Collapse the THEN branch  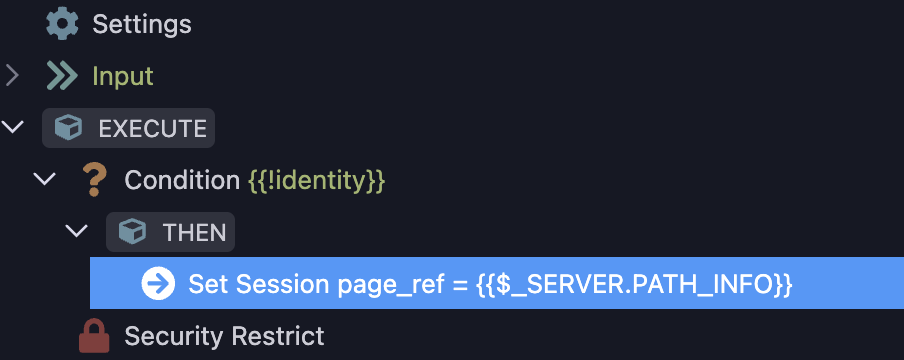[x=76, y=231]
